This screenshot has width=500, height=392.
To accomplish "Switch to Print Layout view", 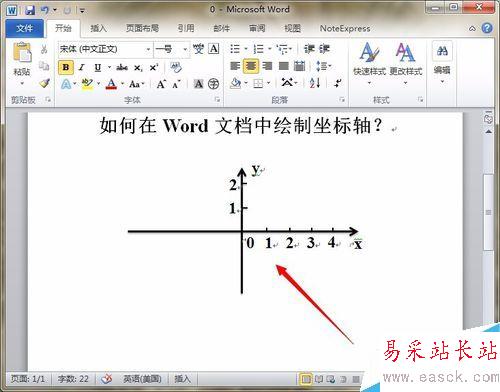I will pos(306,379).
